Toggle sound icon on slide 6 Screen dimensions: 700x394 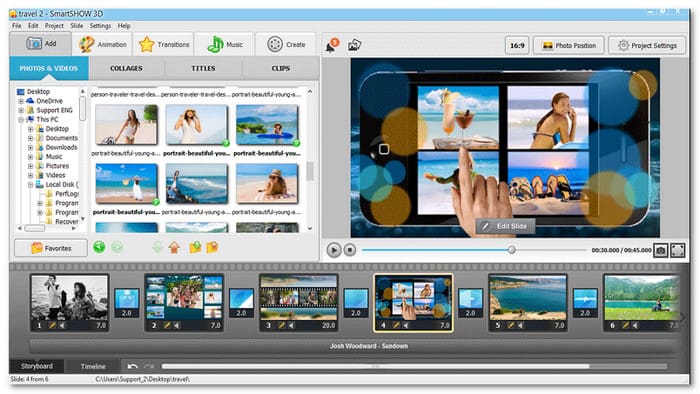click(x=635, y=325)
